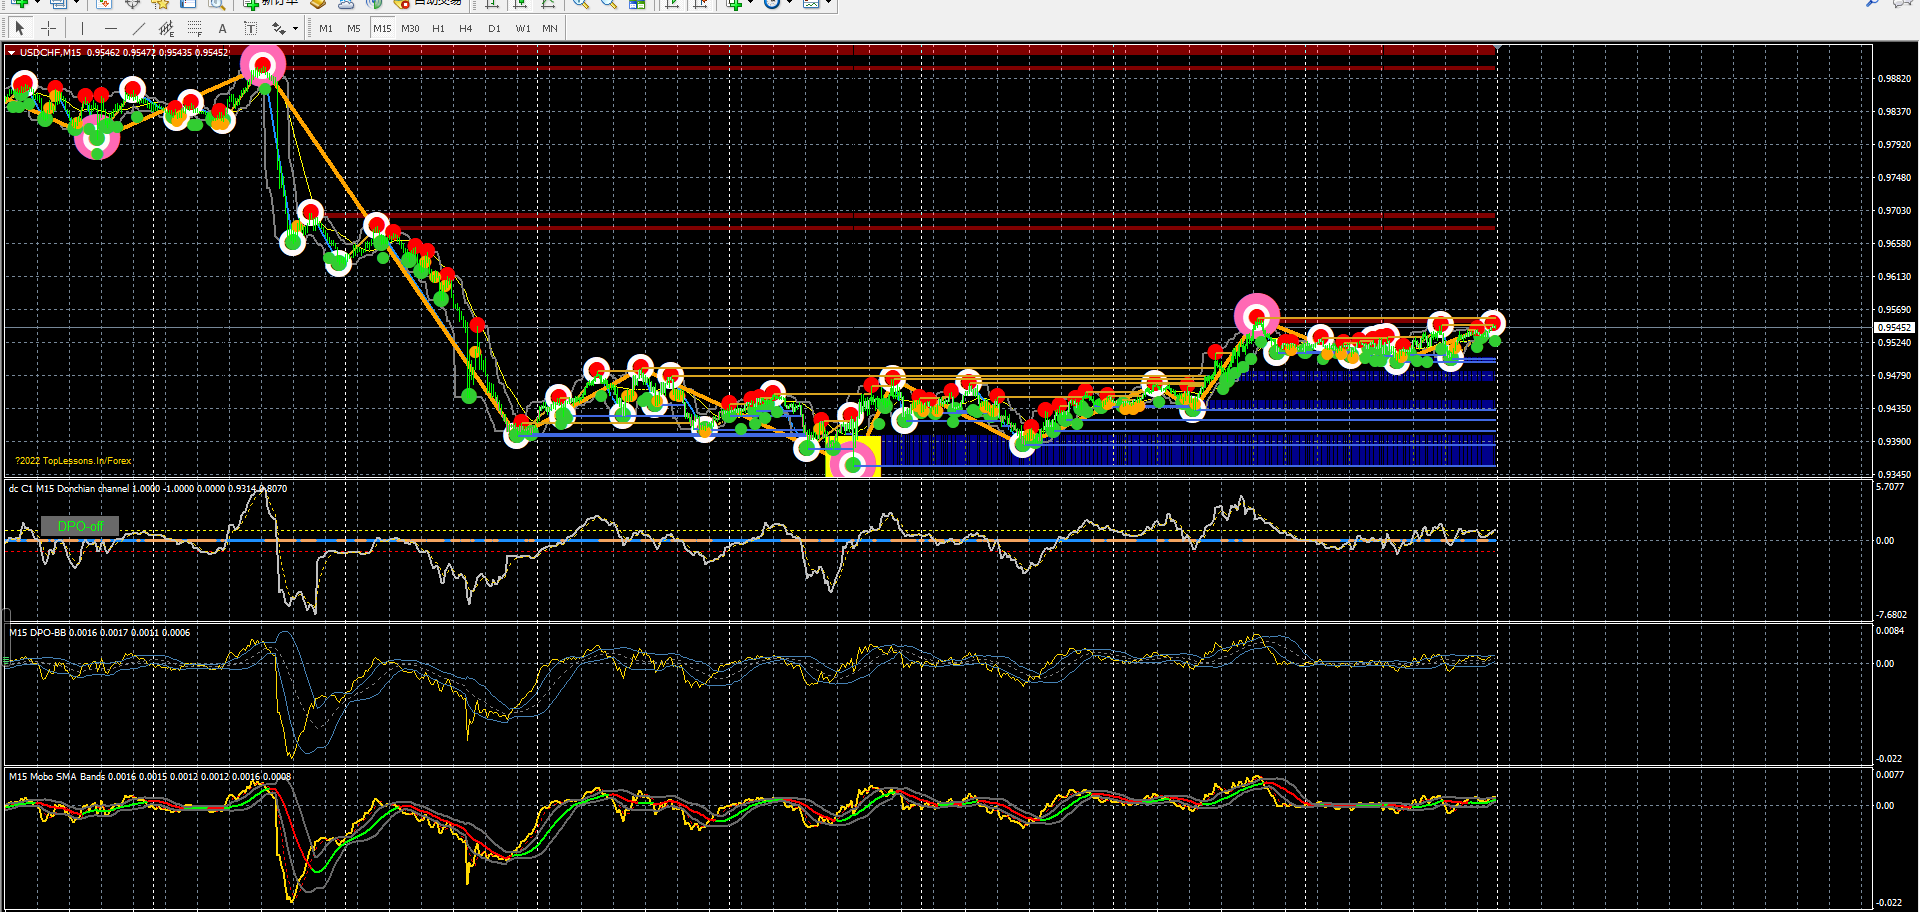Switch to the D1 timeframe tab

pyautogui.click(x=494, y=28)
